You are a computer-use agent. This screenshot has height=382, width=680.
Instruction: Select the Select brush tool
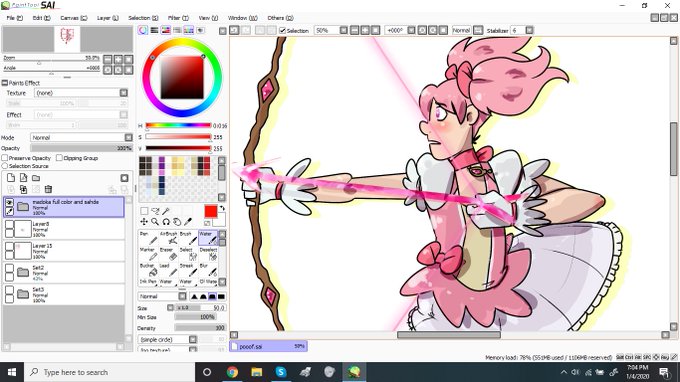(x=188, y=254)
